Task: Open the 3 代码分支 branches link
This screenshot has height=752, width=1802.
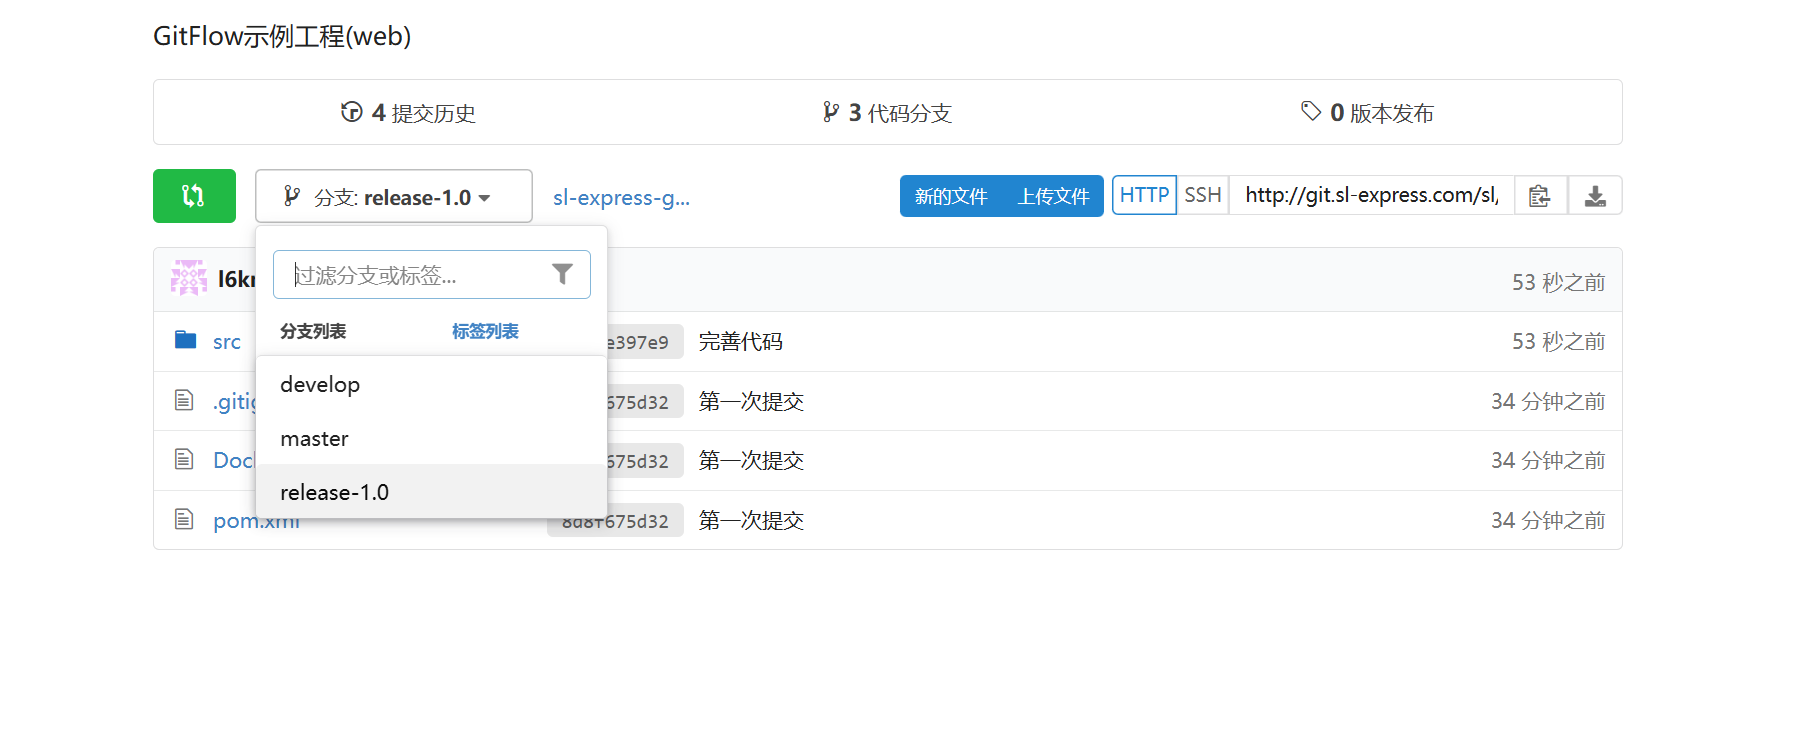Action: tap(887, 113)
